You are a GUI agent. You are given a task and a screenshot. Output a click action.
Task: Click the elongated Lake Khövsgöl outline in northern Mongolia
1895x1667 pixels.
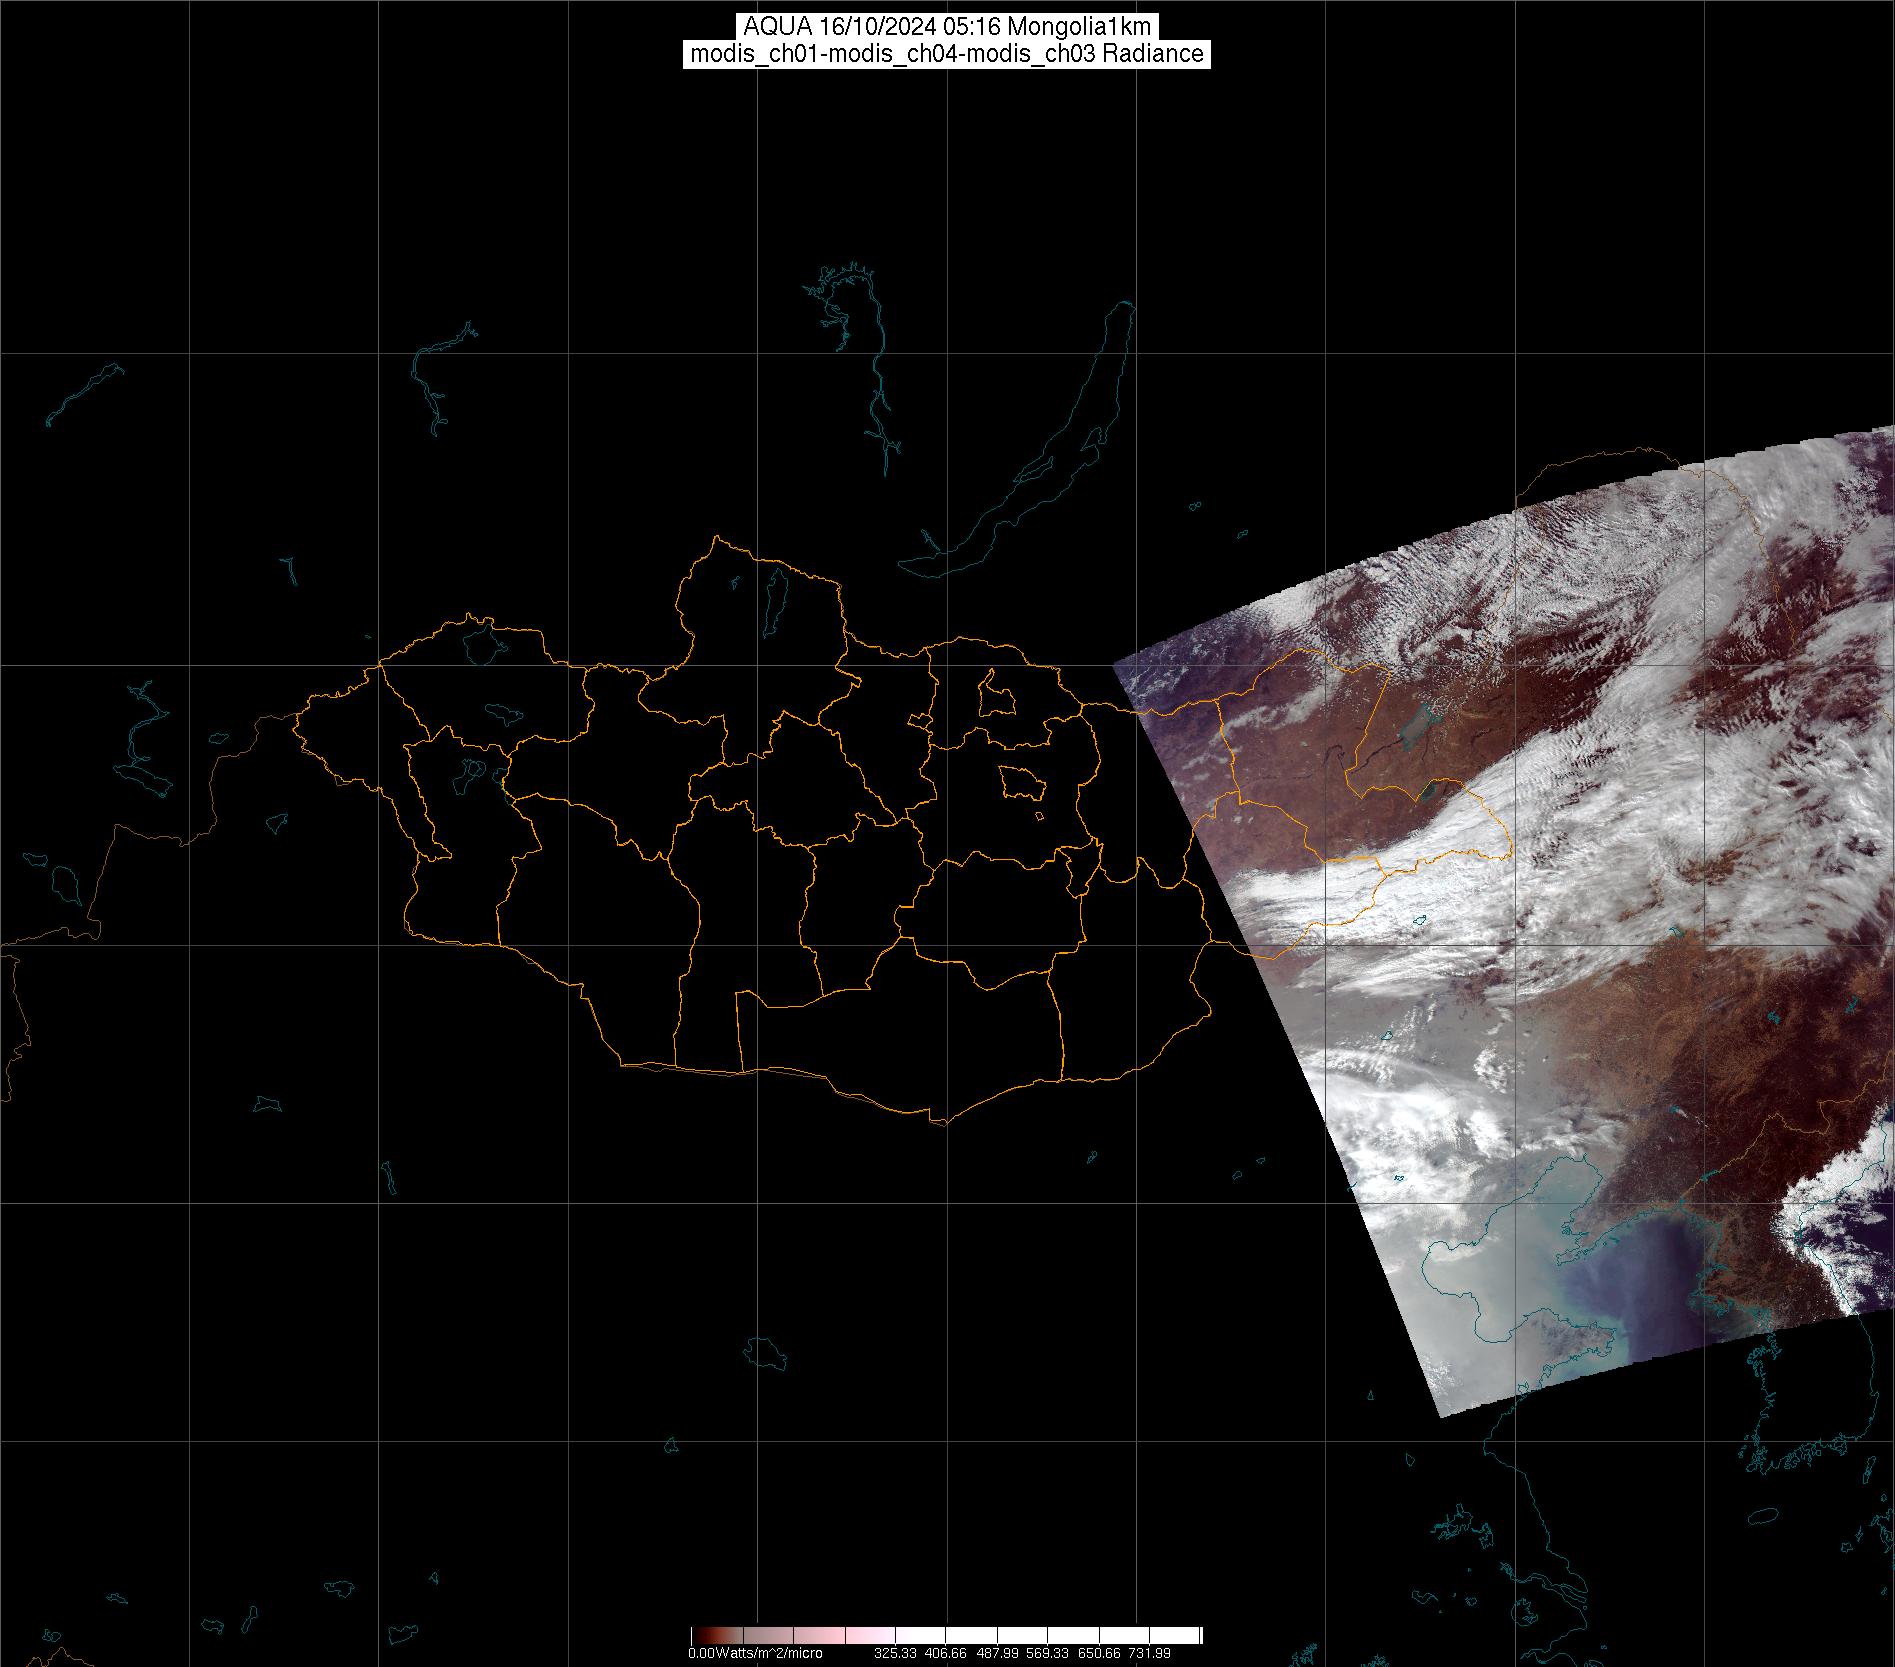774,596
